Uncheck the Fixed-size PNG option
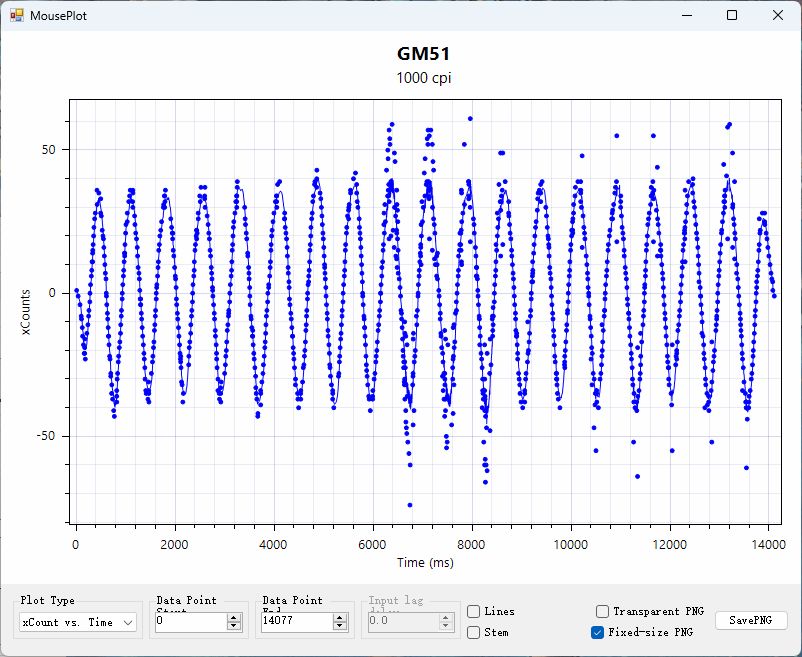This screenshot has width=802, height=657. [x=597, y=632]
